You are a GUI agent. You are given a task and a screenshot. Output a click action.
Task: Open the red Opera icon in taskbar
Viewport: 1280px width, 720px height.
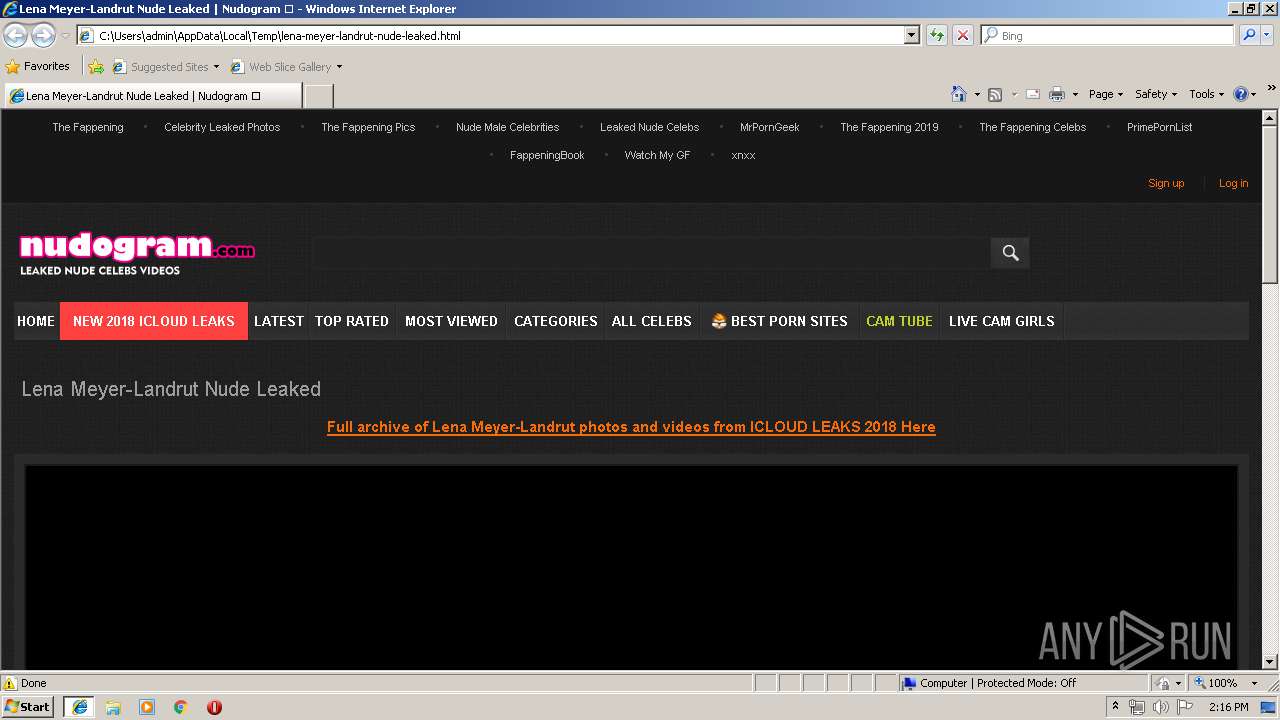(214, 707)
